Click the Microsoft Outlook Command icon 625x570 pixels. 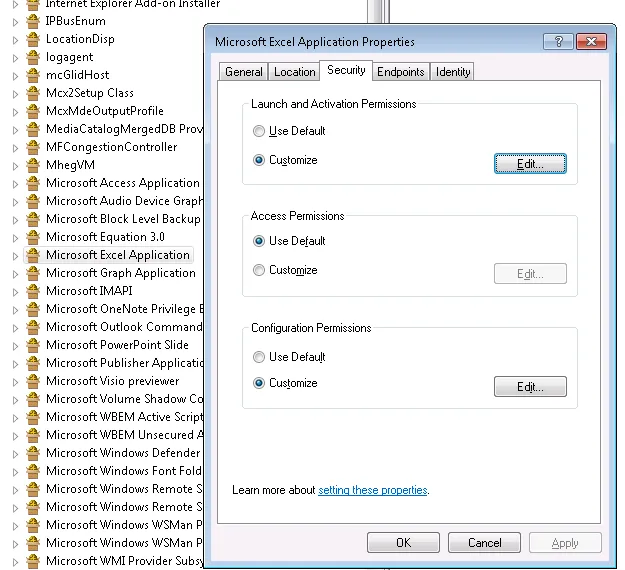[x=33, y=327]
